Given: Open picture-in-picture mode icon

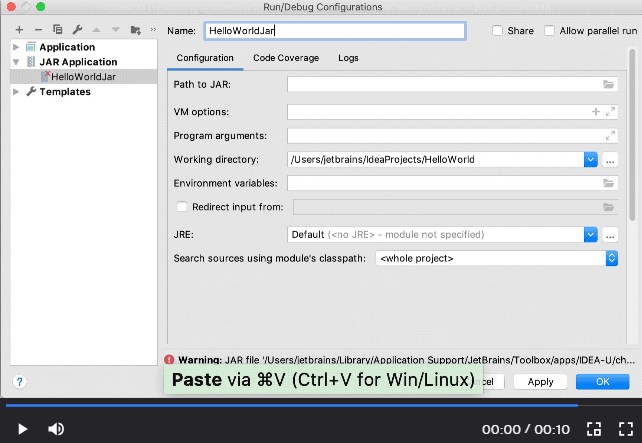Looking at the screenshot, I should tap(594, 429).
